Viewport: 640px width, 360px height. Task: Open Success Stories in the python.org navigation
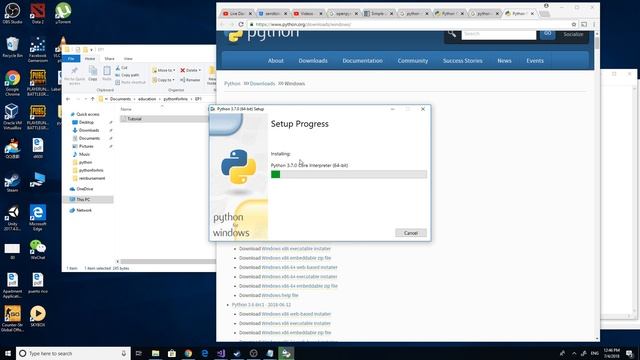[x=462, y=60]
